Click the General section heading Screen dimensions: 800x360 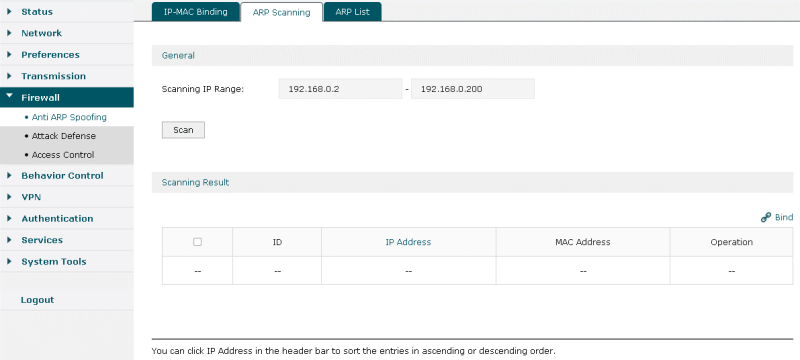click(x=178, y=56)
